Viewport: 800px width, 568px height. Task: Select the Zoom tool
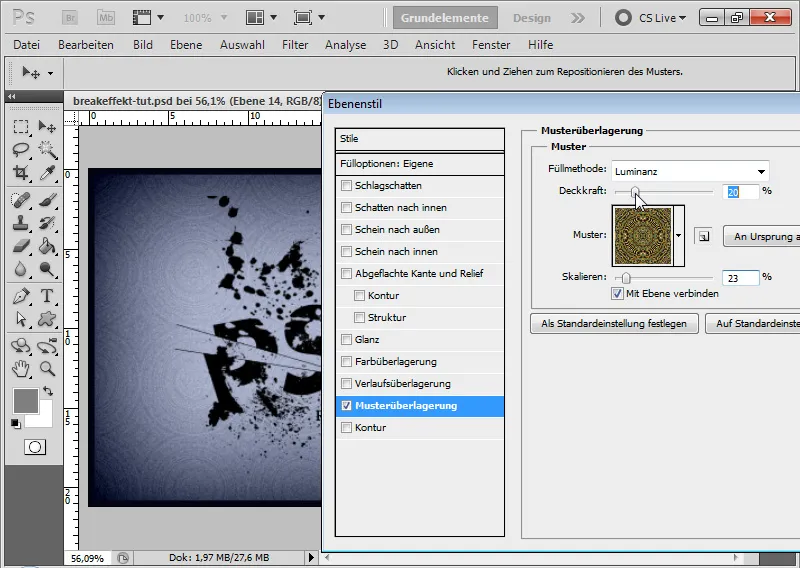click(x=47, y=368)
